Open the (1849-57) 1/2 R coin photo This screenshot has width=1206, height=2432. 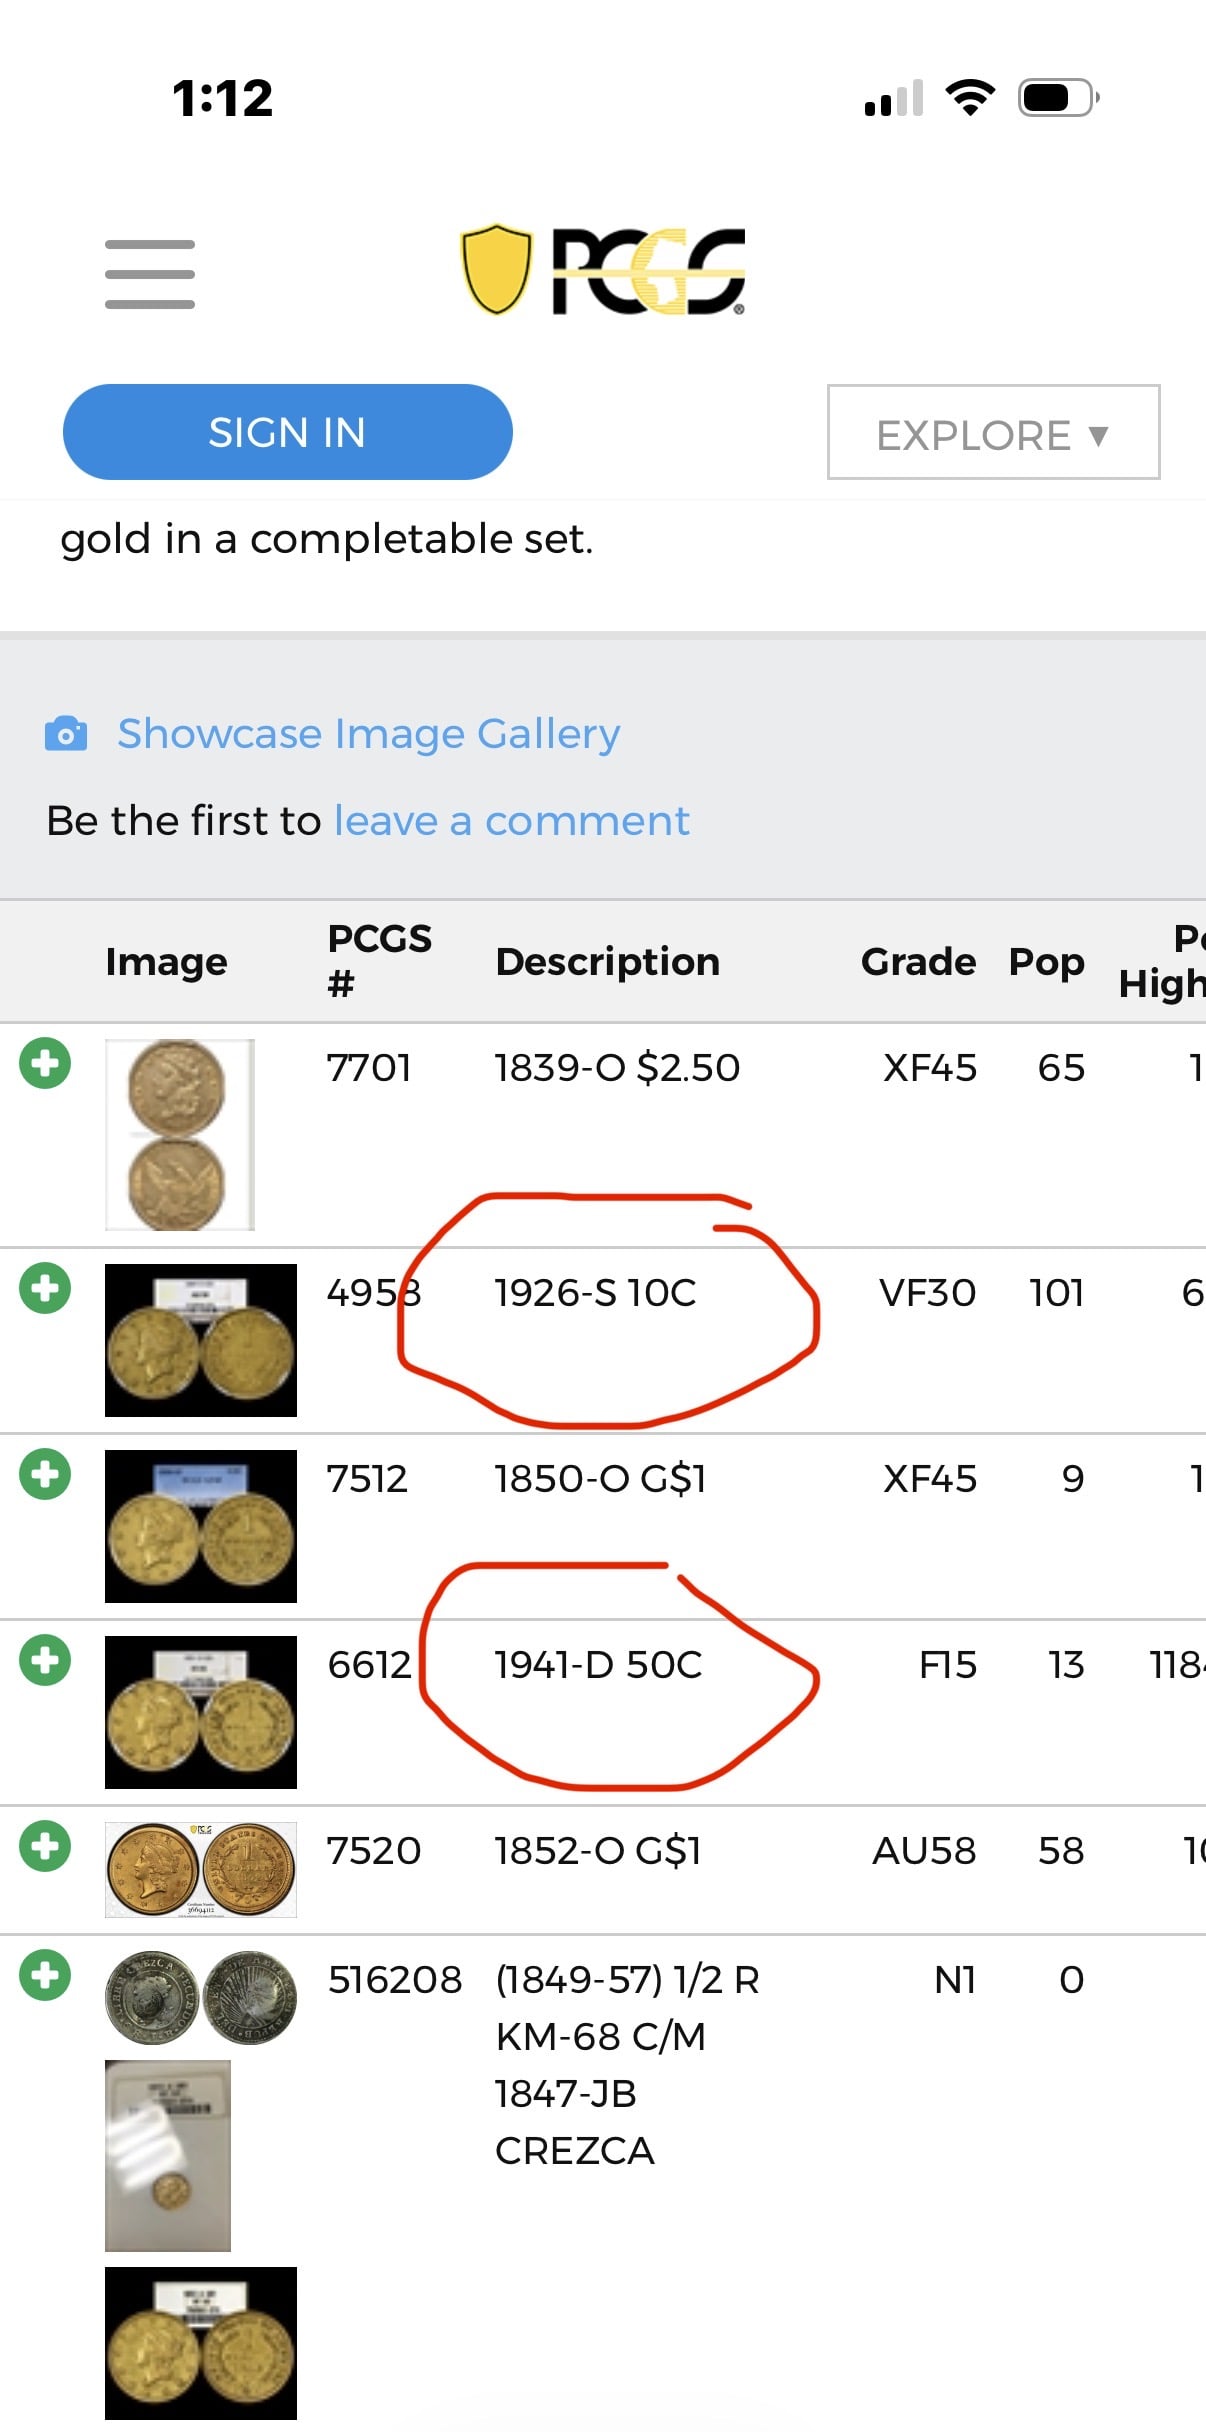[201, 1997]
